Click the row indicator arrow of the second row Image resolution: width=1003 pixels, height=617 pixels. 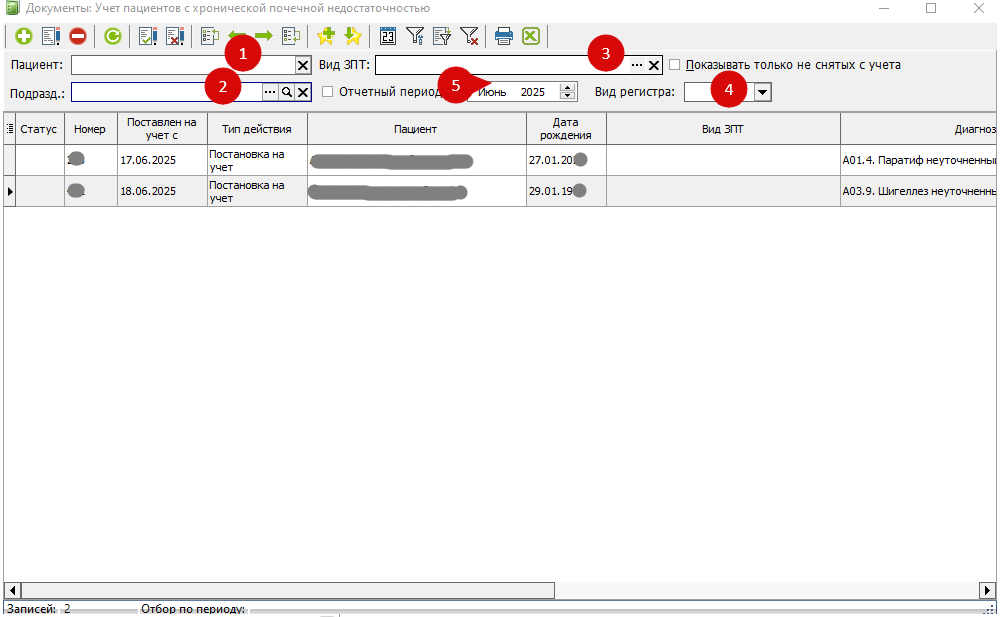pyautogui.click(x=10, y=191)
